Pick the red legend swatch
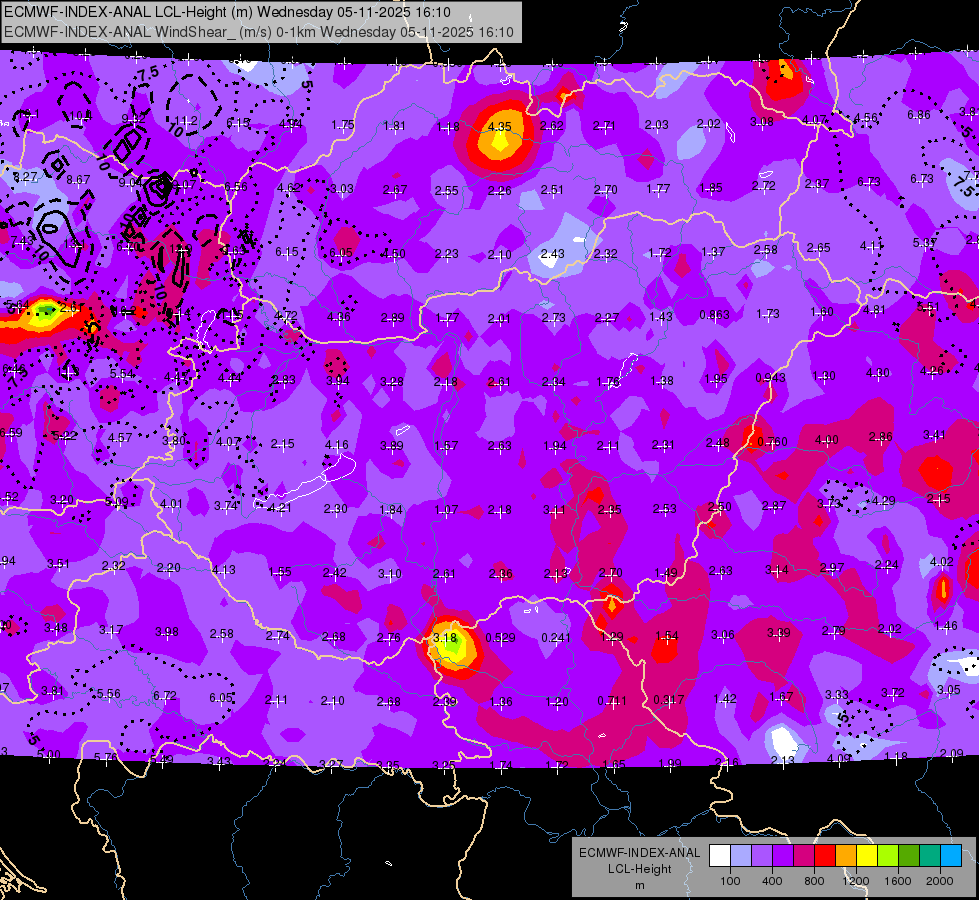 (825, 856)
